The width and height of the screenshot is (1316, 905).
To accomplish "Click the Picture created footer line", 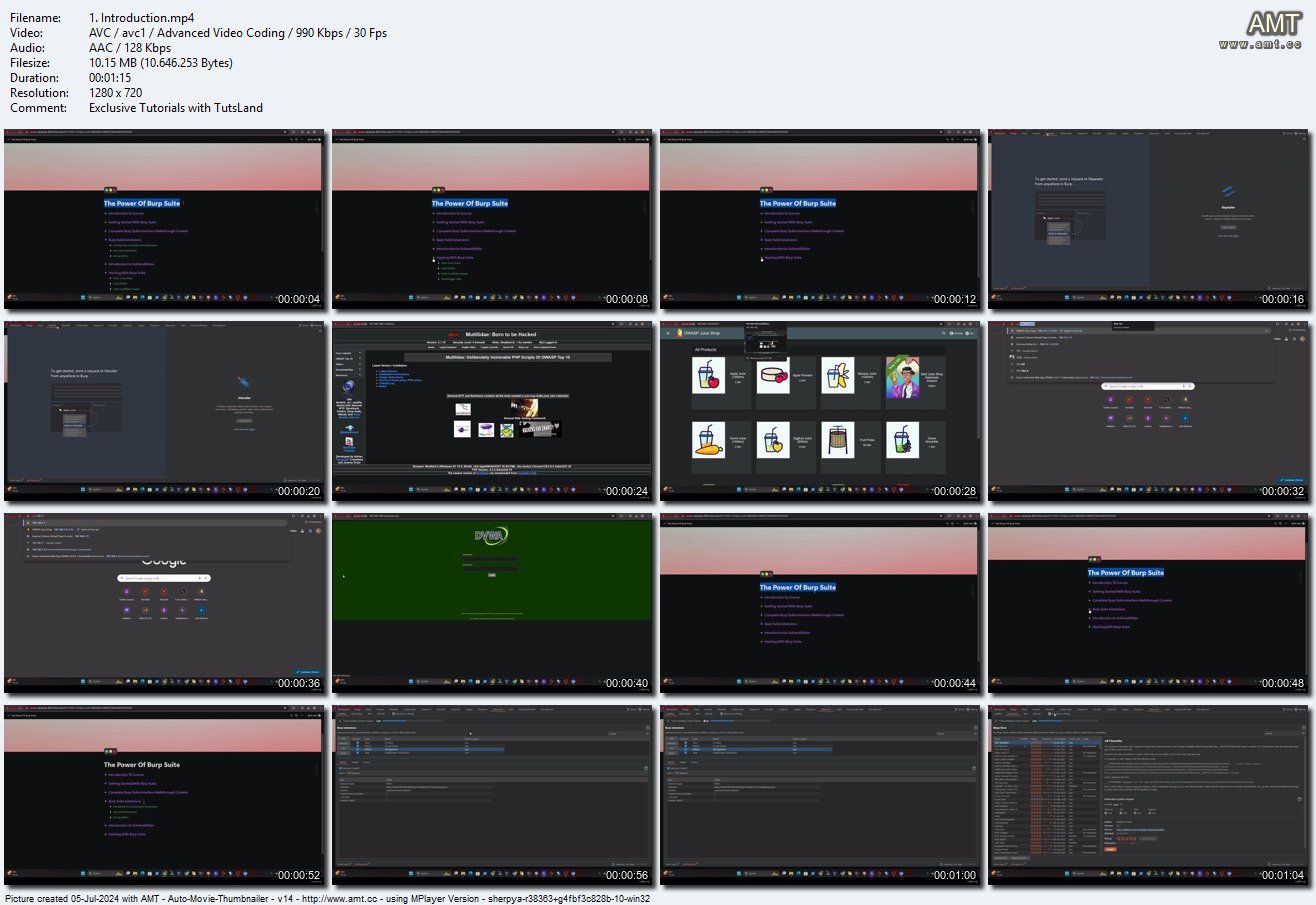I will [x=327, y=898].
